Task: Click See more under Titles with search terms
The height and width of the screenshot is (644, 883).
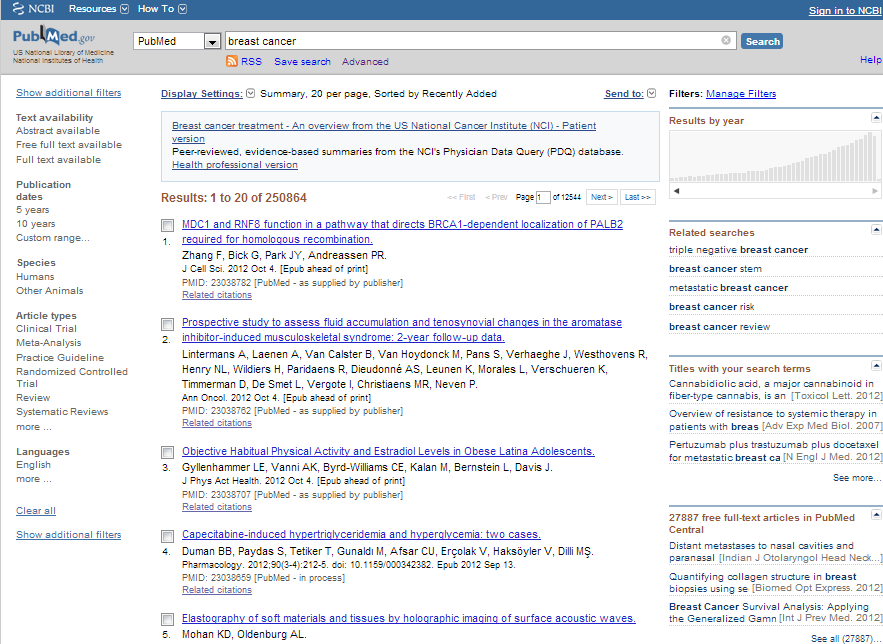Action: coord(857,478)
